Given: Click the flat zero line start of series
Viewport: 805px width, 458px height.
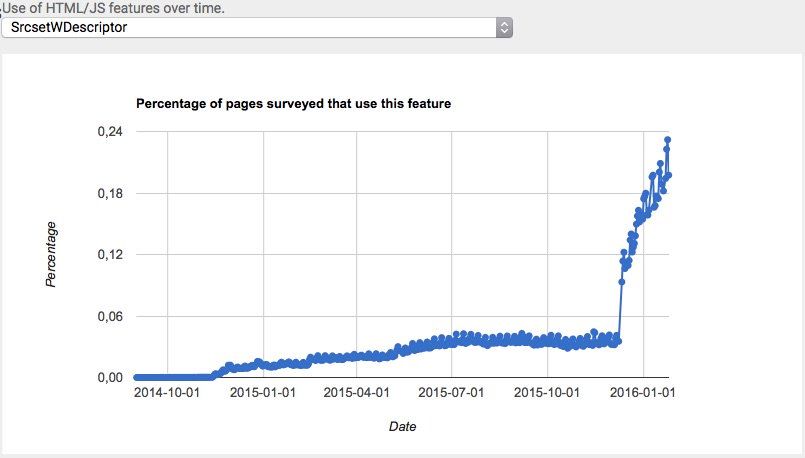Looking at the screenshot, I should coord(138,377).
